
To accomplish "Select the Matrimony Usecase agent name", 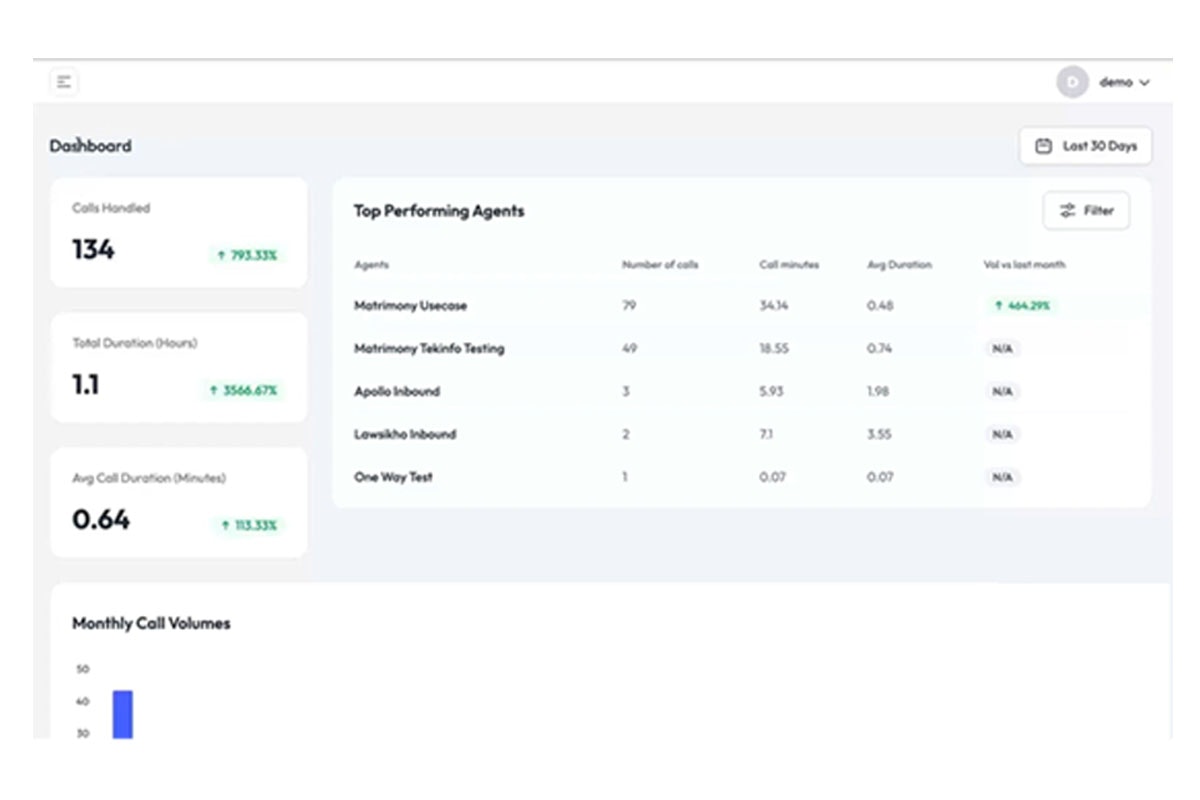I will coord(413,306).
